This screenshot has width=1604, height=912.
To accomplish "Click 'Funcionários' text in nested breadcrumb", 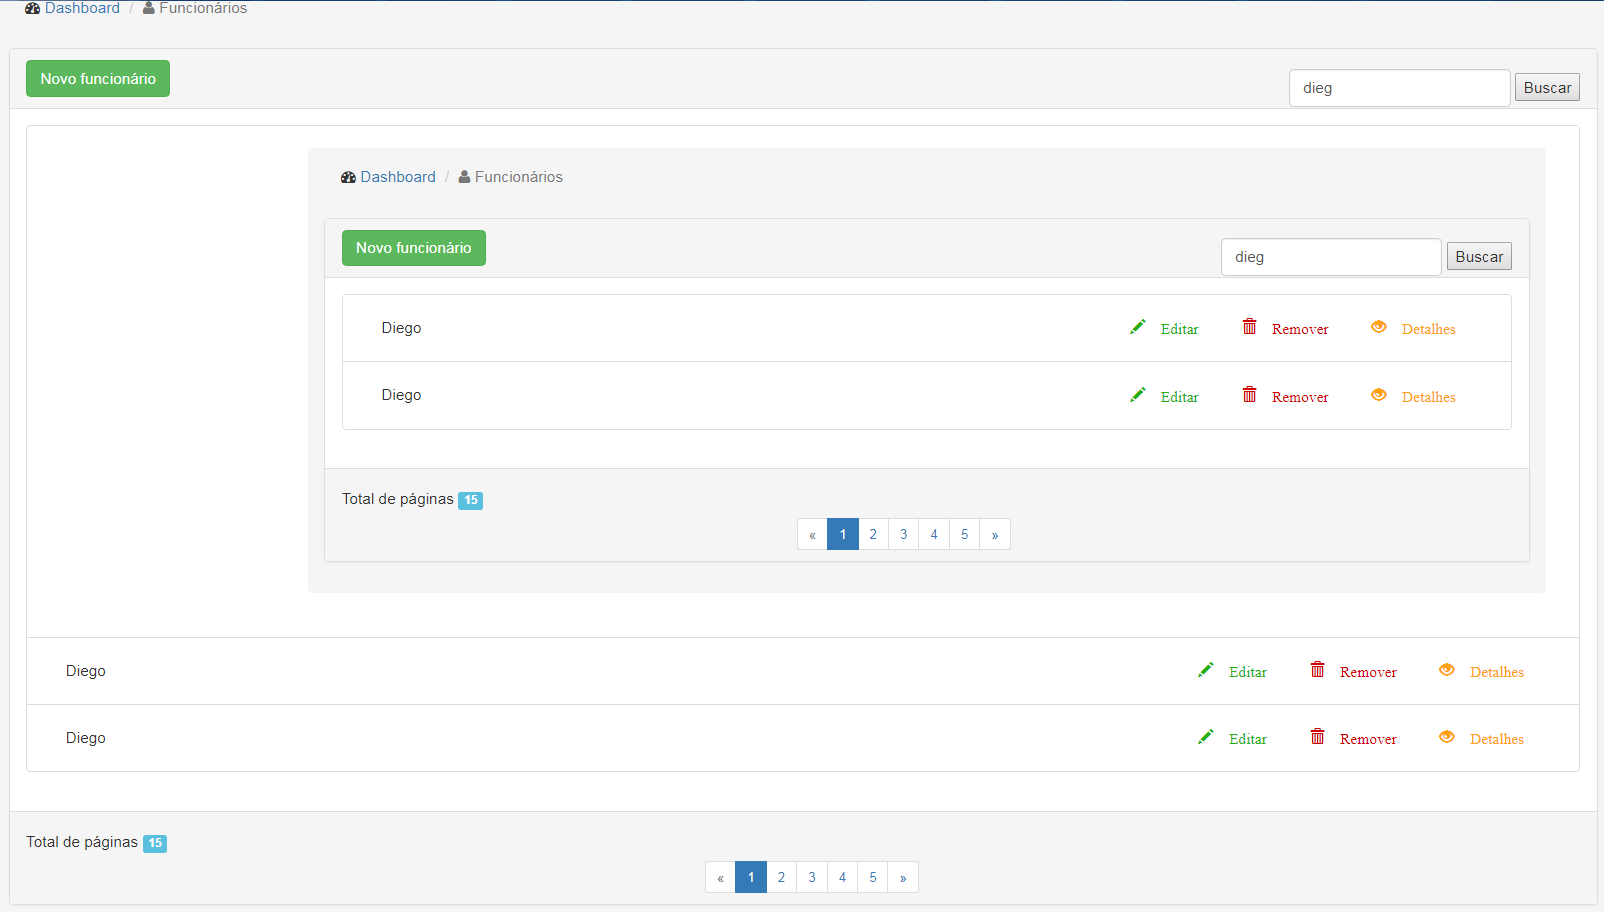I will (519, 177).
